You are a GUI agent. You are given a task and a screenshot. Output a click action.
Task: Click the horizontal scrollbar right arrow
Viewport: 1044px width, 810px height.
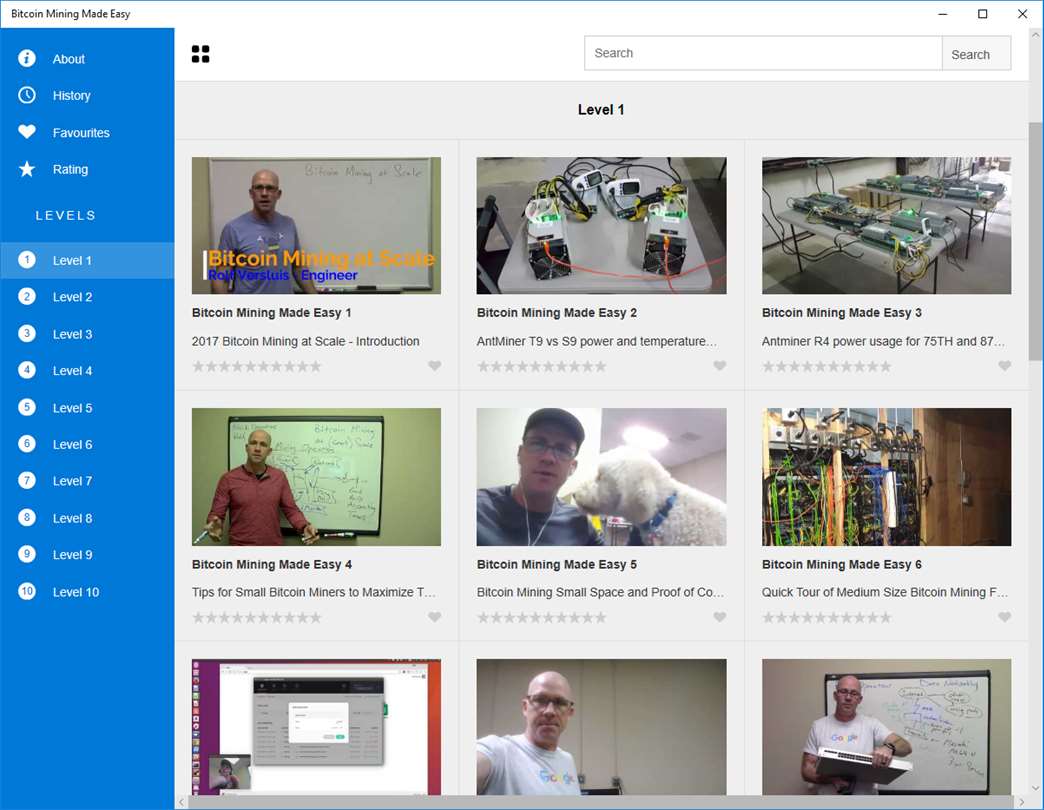(x=1021, y=803)
